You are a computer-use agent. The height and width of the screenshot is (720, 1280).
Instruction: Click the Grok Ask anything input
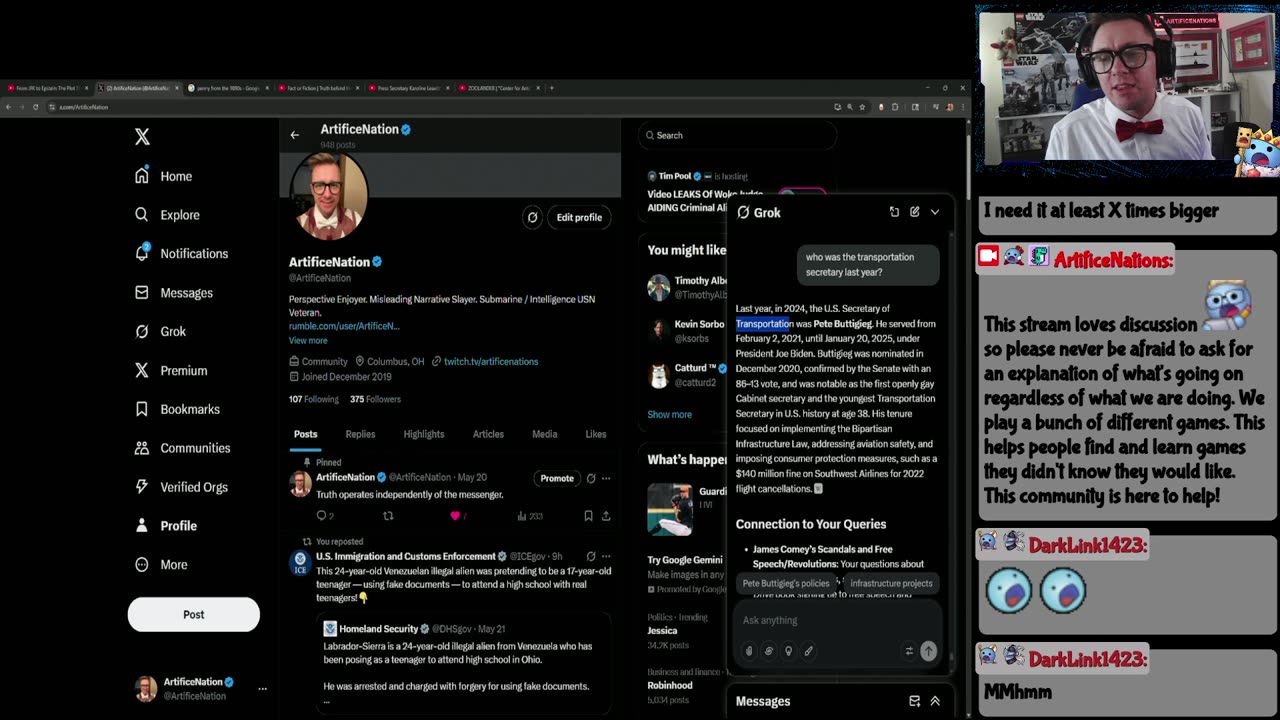[838, 620]
